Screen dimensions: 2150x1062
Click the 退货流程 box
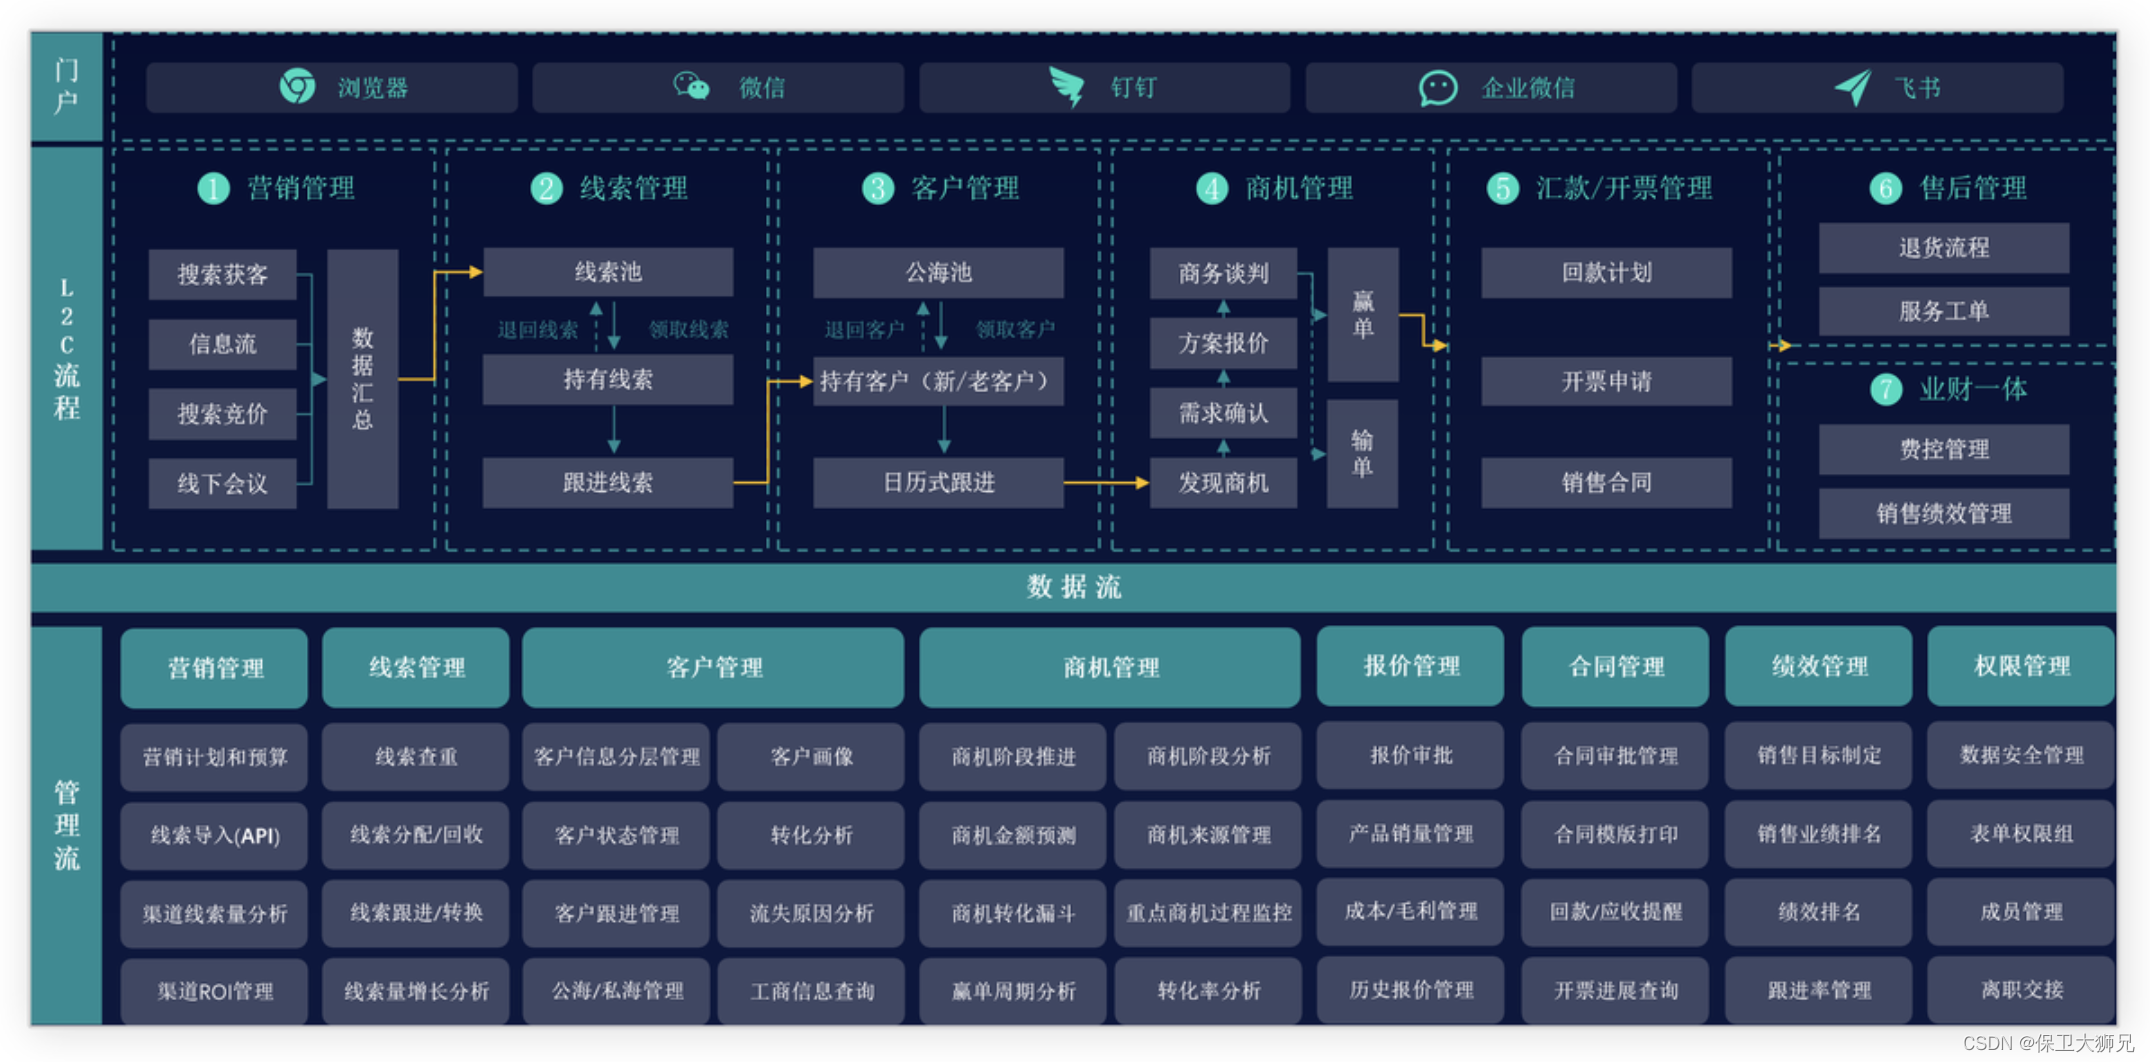coord(1943,248)
